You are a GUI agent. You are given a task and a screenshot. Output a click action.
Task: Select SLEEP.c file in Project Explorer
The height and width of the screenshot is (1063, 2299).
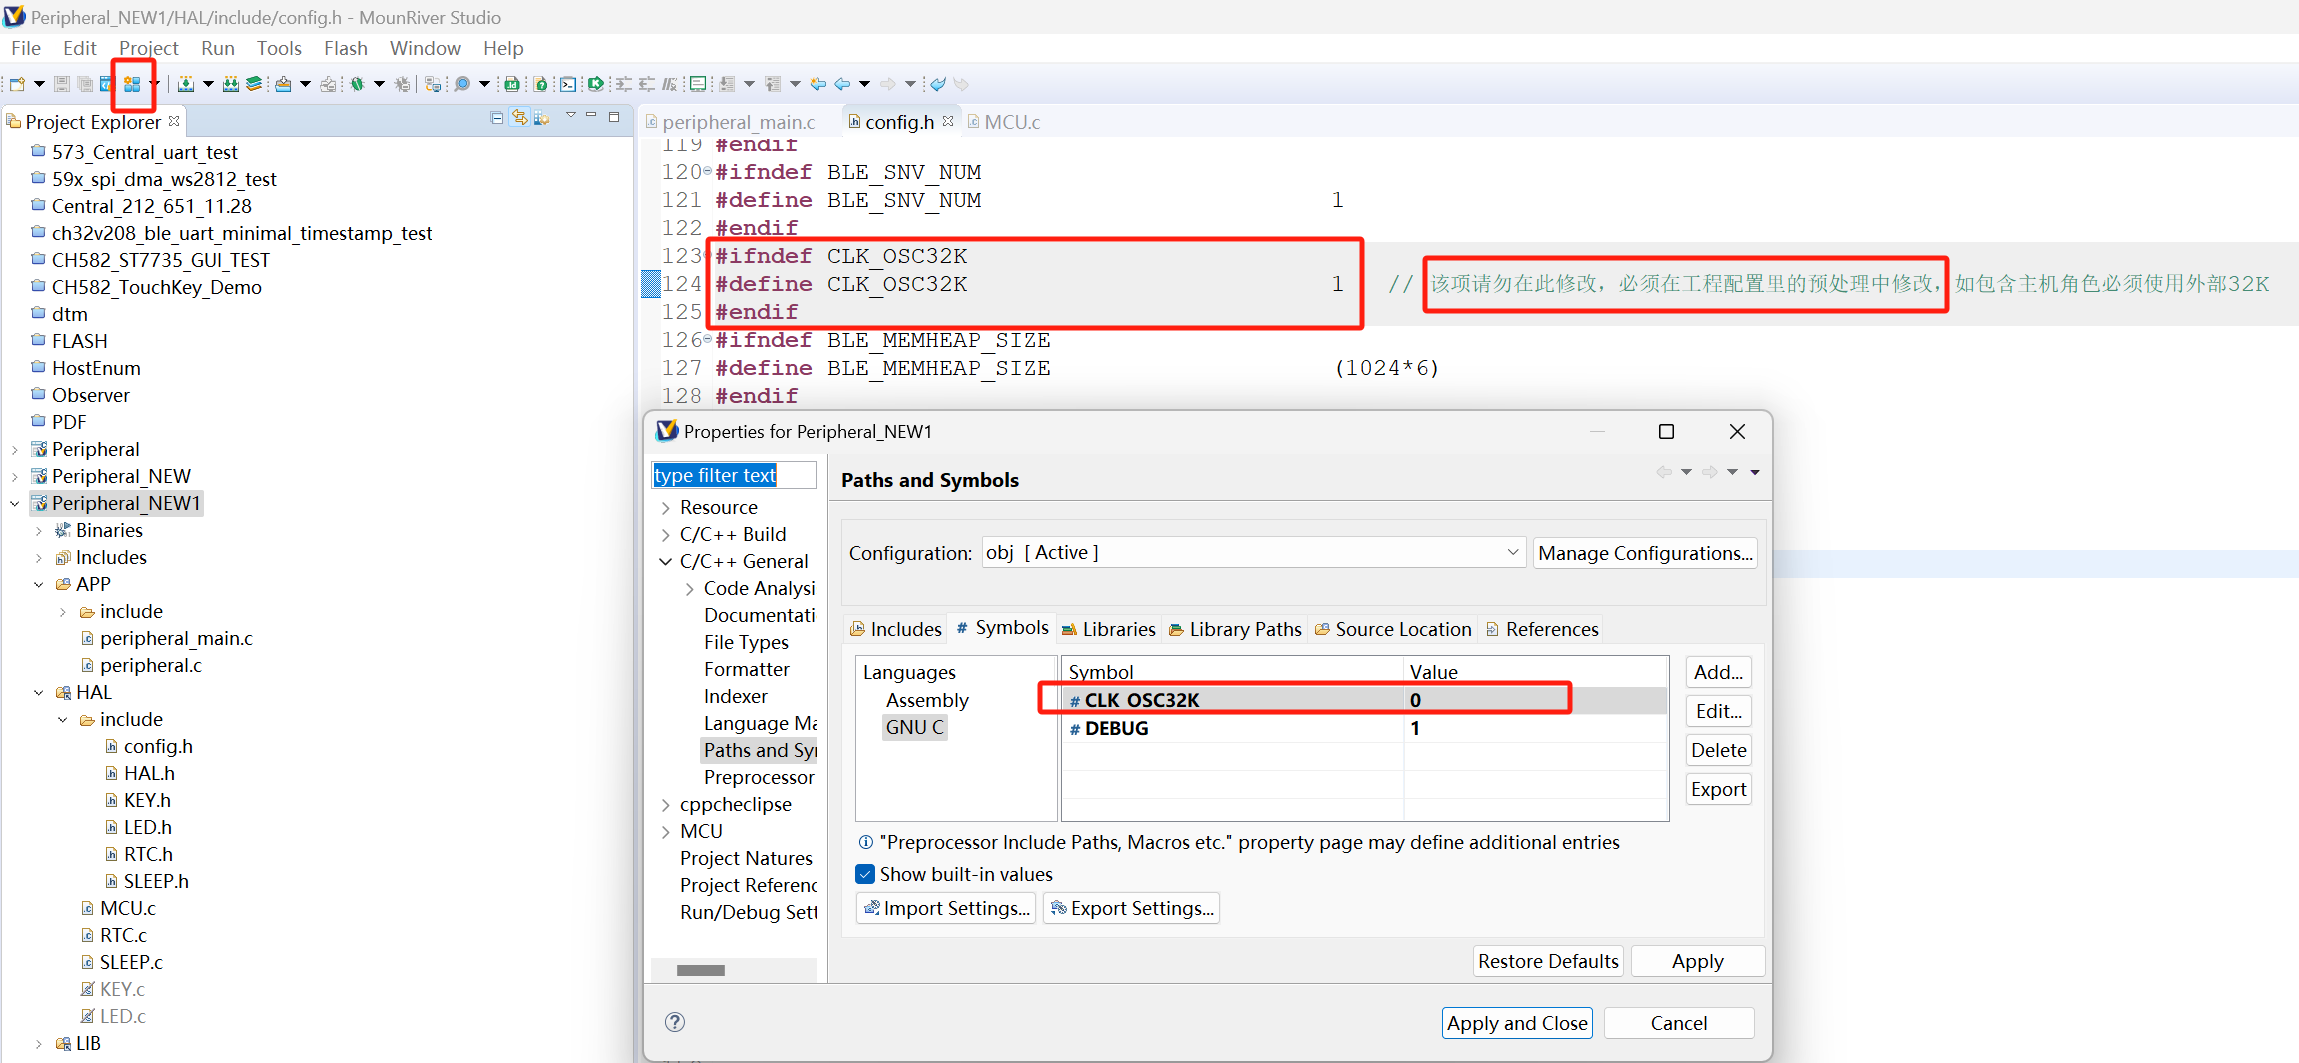(131, 962)
